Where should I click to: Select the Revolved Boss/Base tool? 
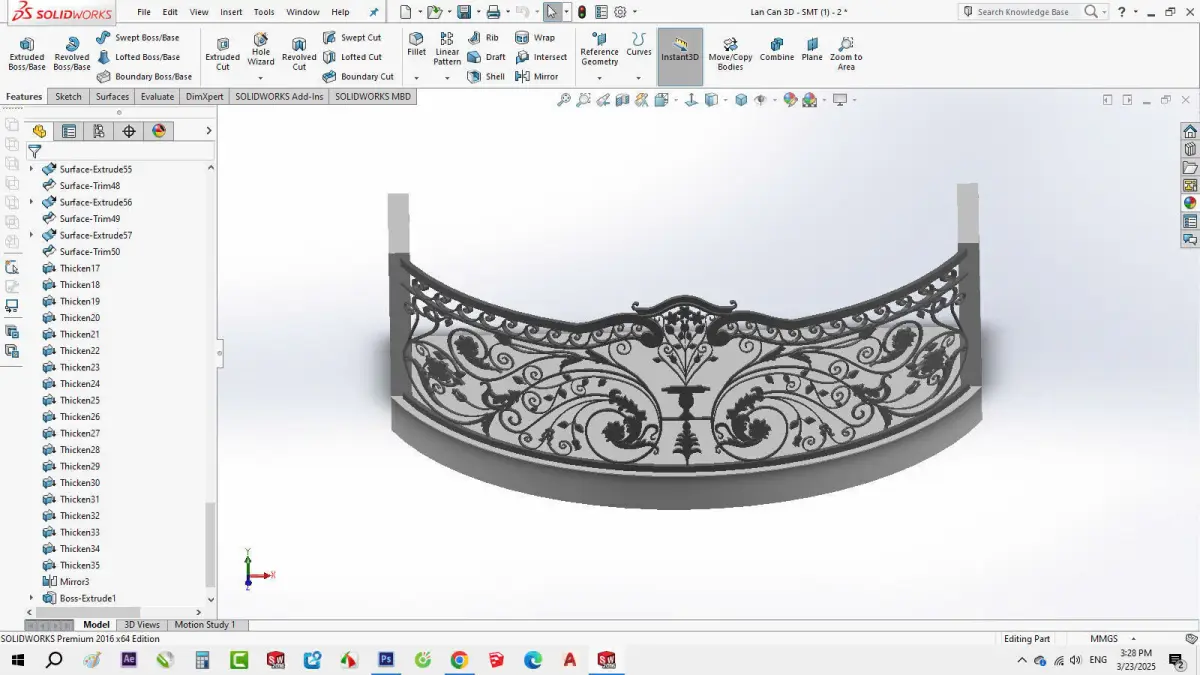point(71,54)
